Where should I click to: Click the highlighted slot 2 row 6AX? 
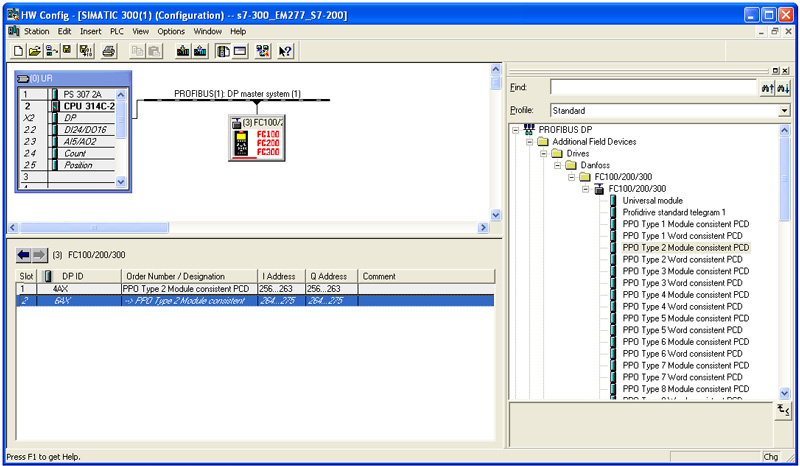[255, 301]
